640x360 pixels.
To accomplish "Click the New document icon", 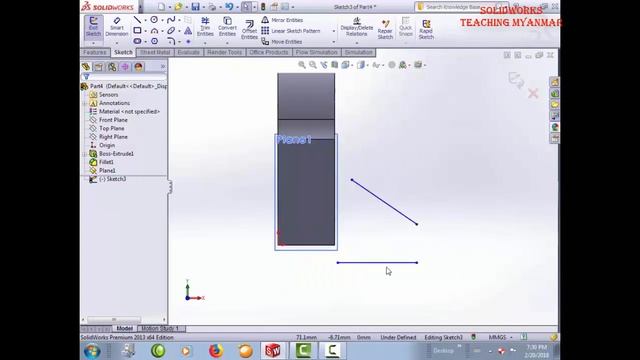I will [x=162, y=7].
